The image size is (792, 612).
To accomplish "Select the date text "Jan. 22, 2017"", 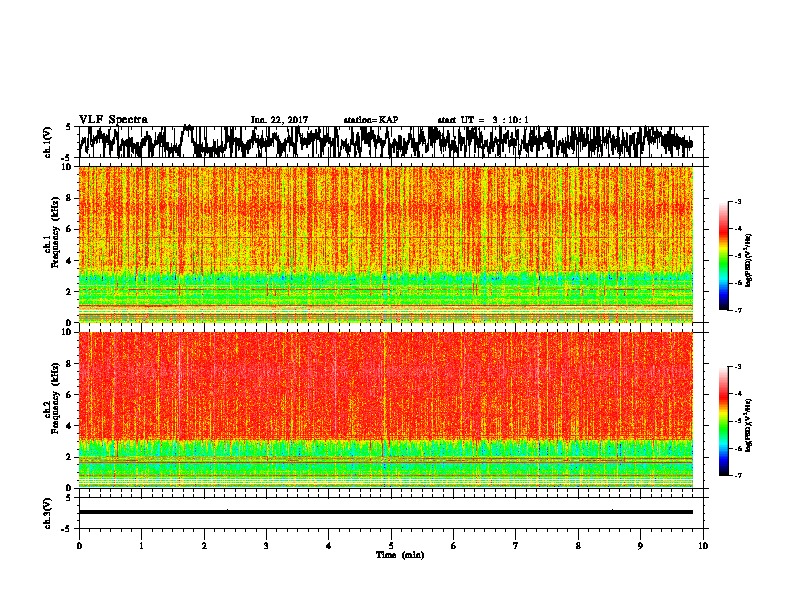I will (x=279, y=120).
